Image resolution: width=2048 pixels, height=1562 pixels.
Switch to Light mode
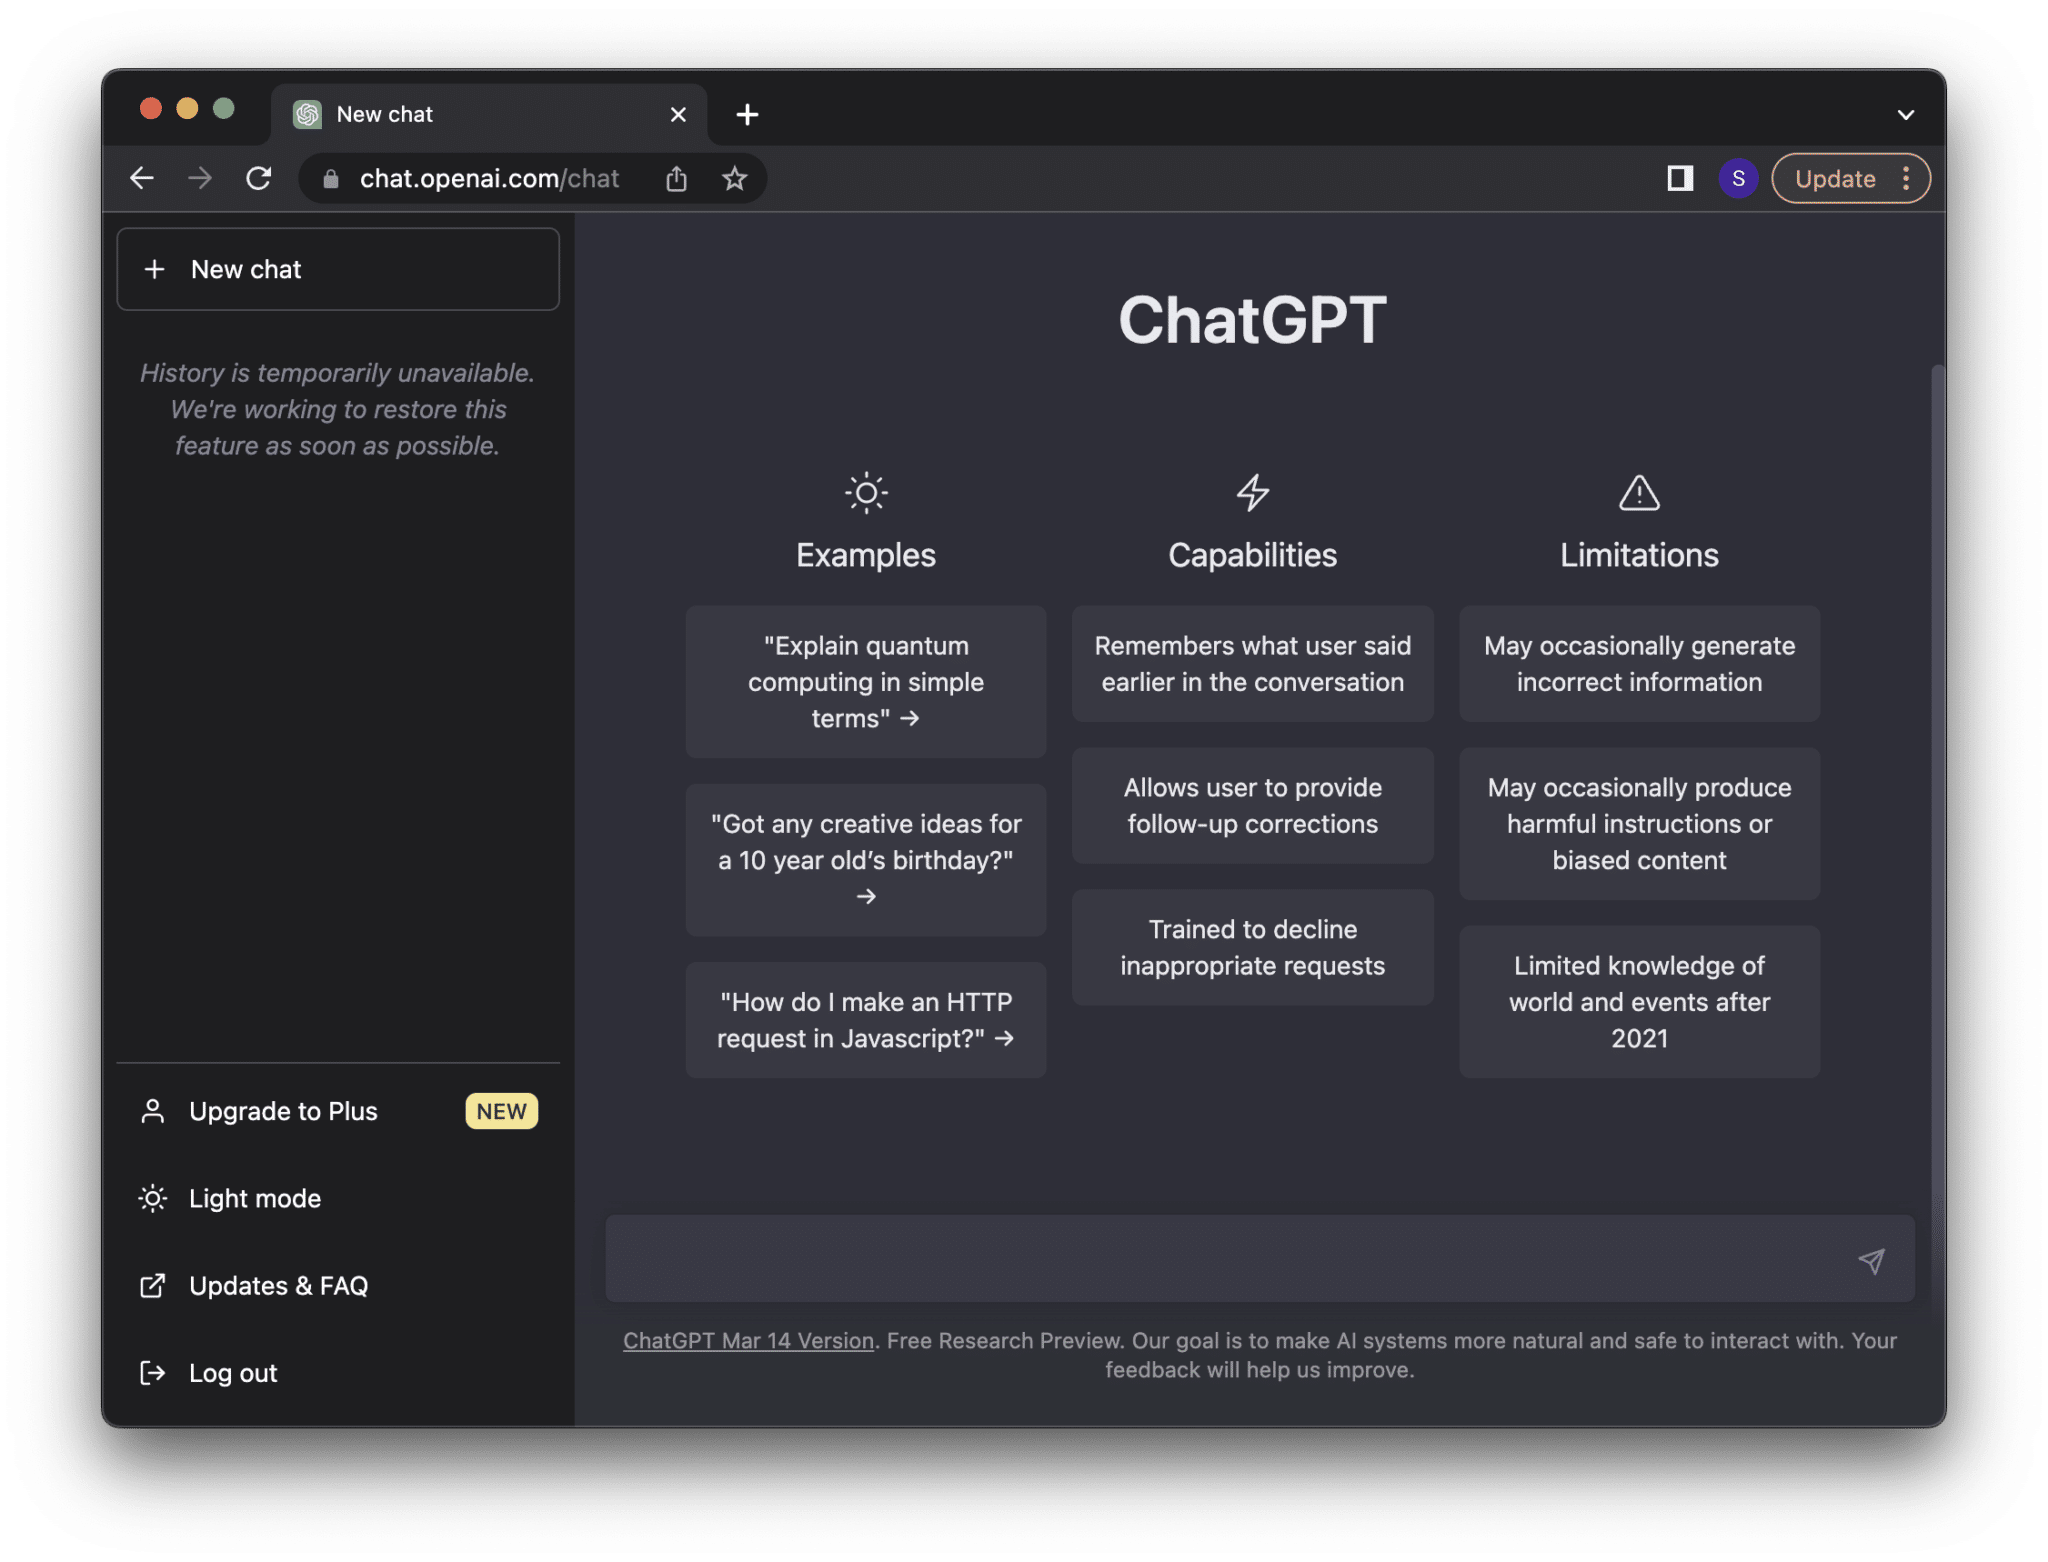click(x=338, y=1198)
